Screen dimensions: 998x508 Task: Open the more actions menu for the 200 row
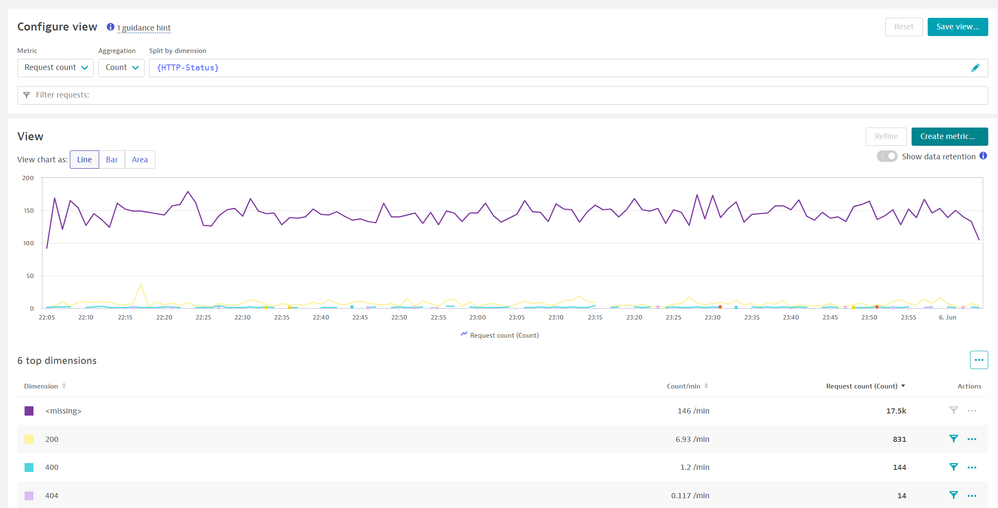point(972,439)
